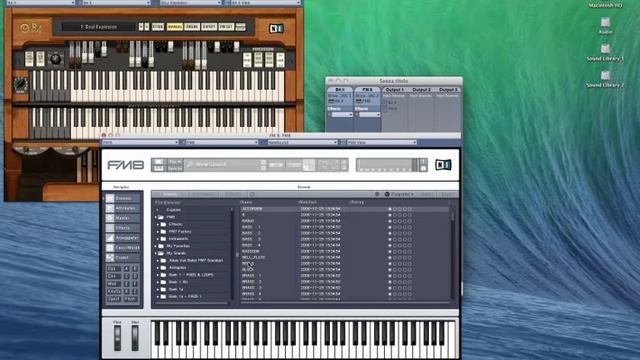Click the B4 logo on the organ

tap(31, 28)
